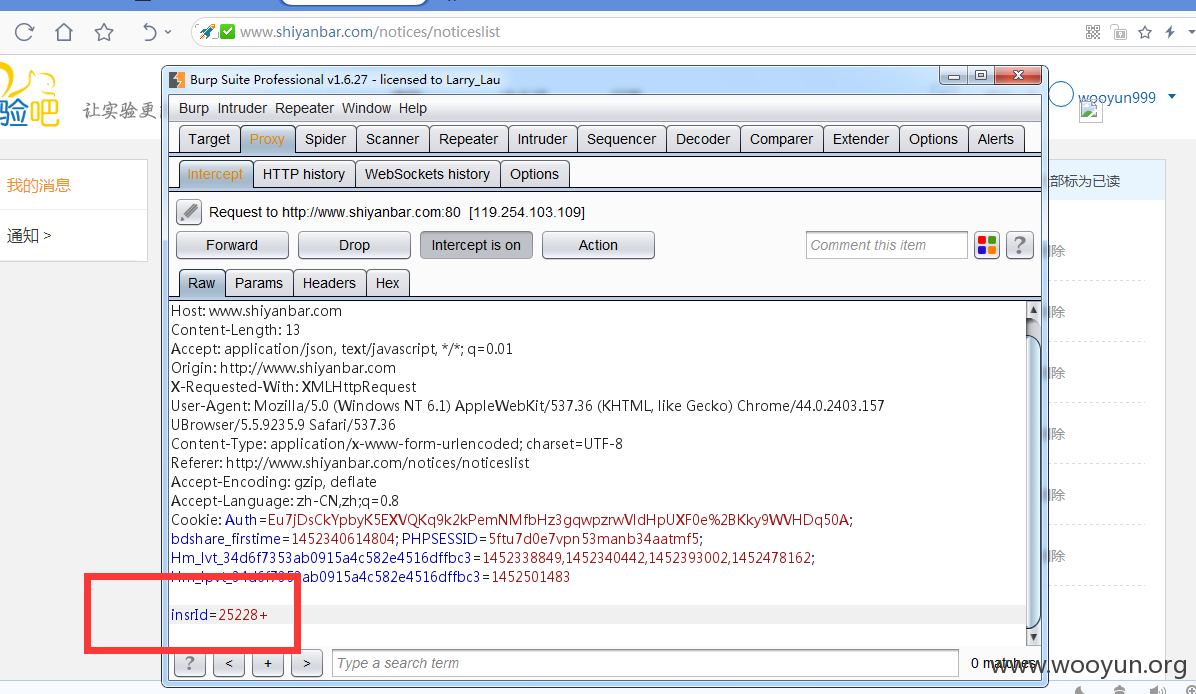Open 通知 in the site sidebar
Viewport: 1196px width, 694px height.
click(29, 236)
